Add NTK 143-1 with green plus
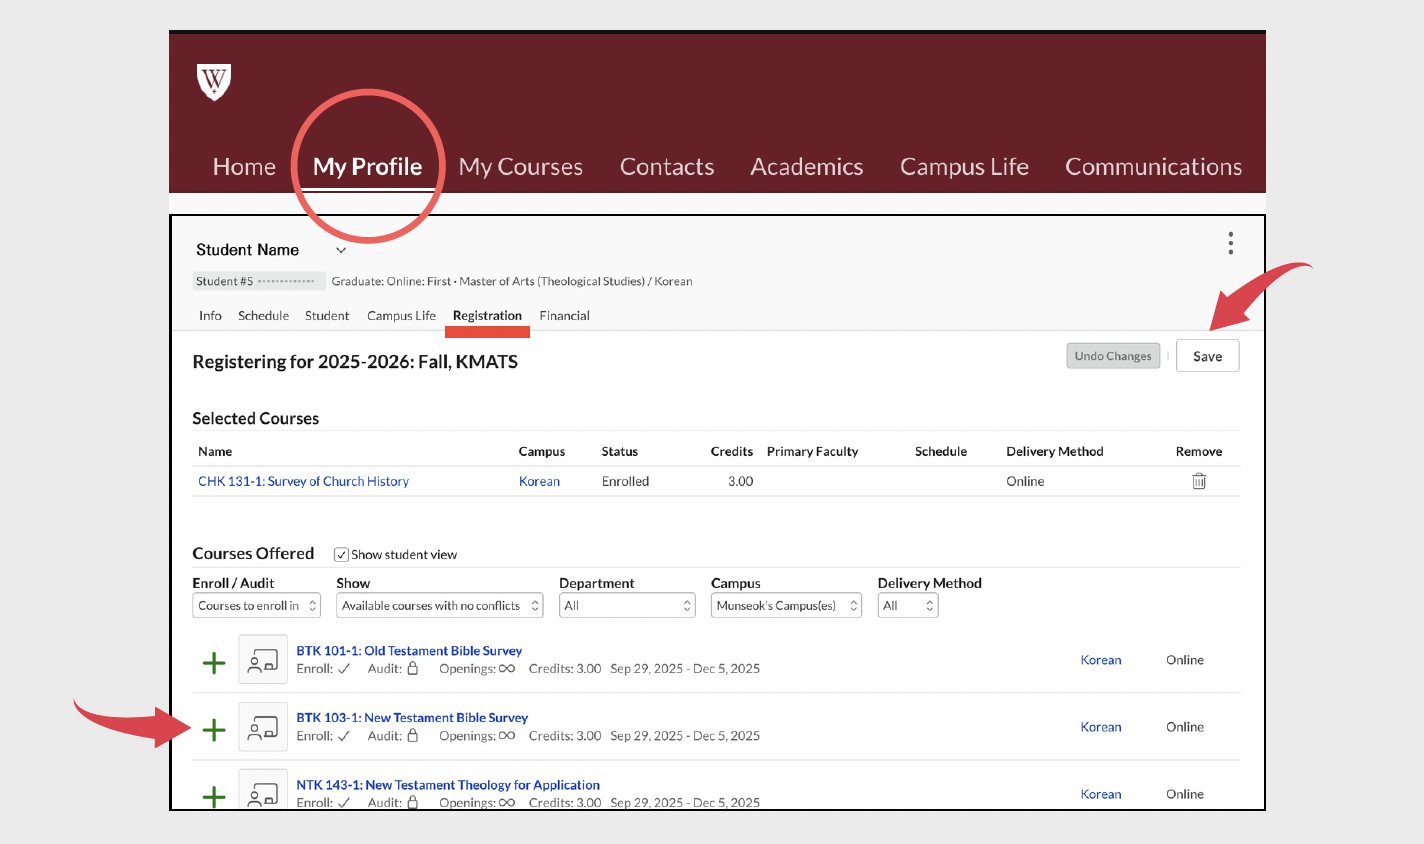Screen dimensions: 1424x844 pos(214,796)
